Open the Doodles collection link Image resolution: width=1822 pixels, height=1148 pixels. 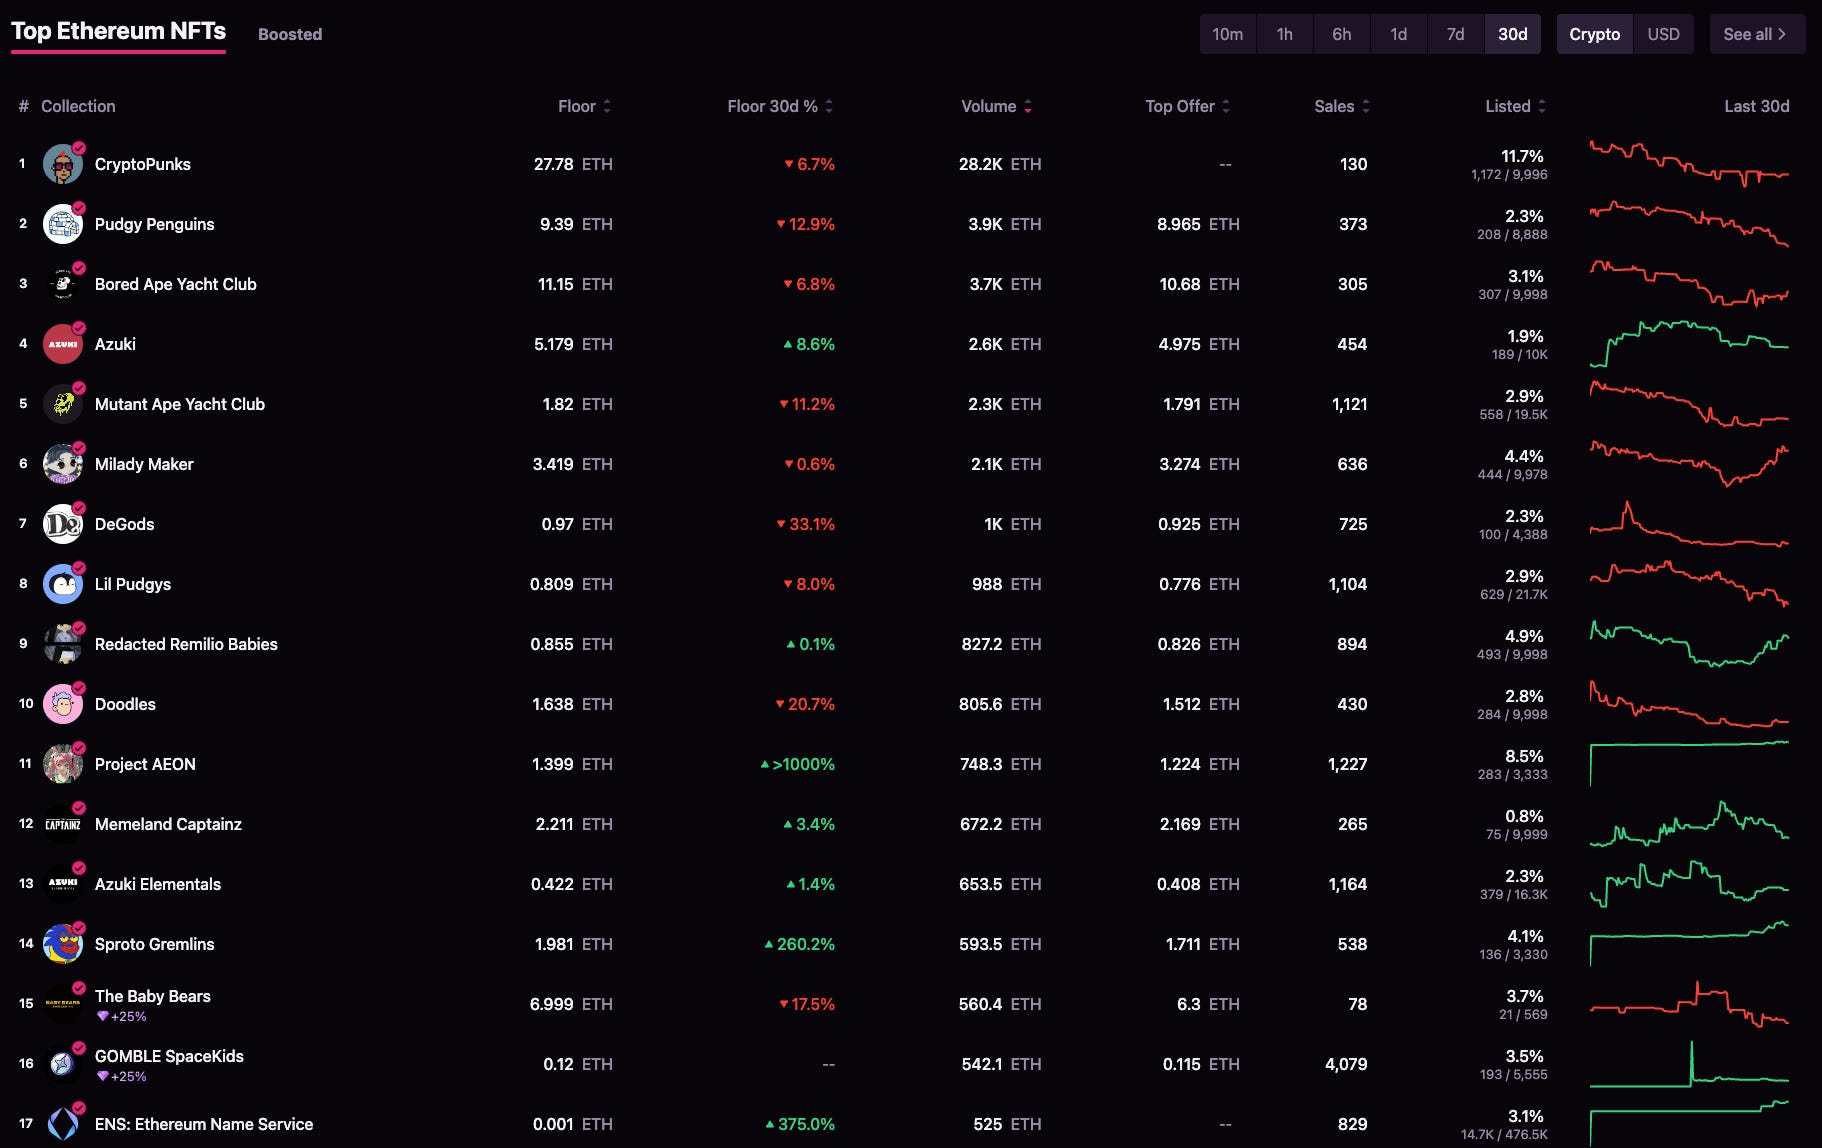[125, 704]
